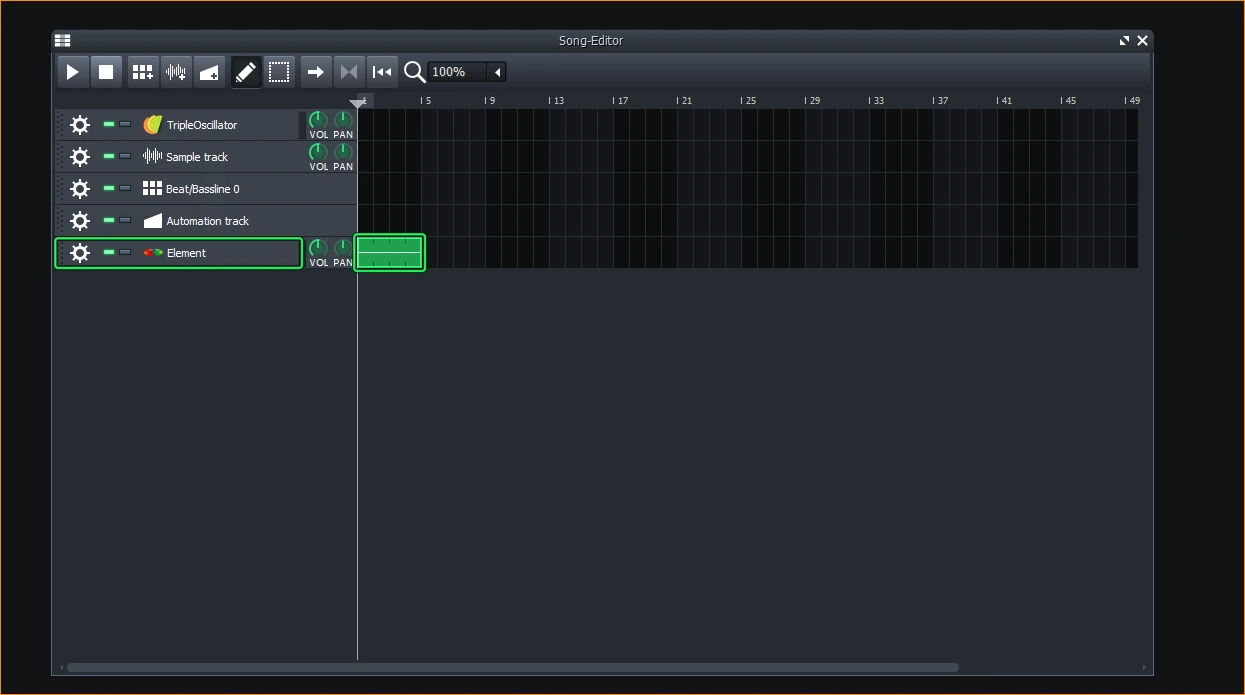
Task: Jump to bar 49 on the timeline
Action: pyautogui.click(x=1133, y=100)
